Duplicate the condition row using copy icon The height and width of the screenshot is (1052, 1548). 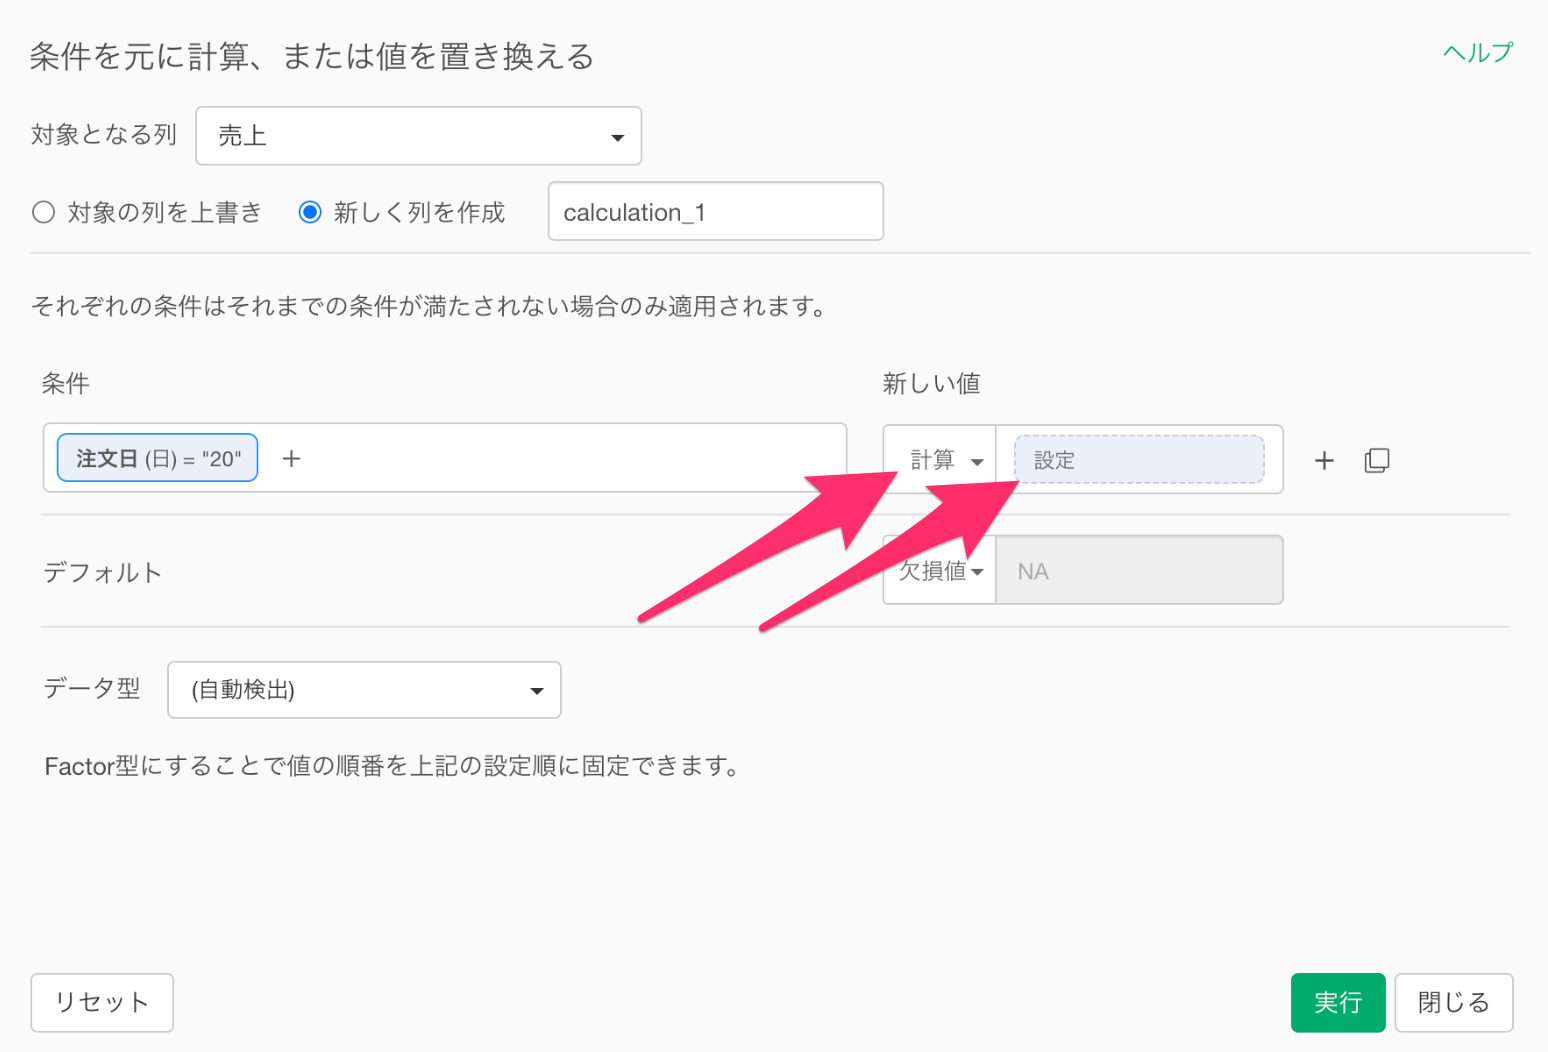tap(1377, 460)
